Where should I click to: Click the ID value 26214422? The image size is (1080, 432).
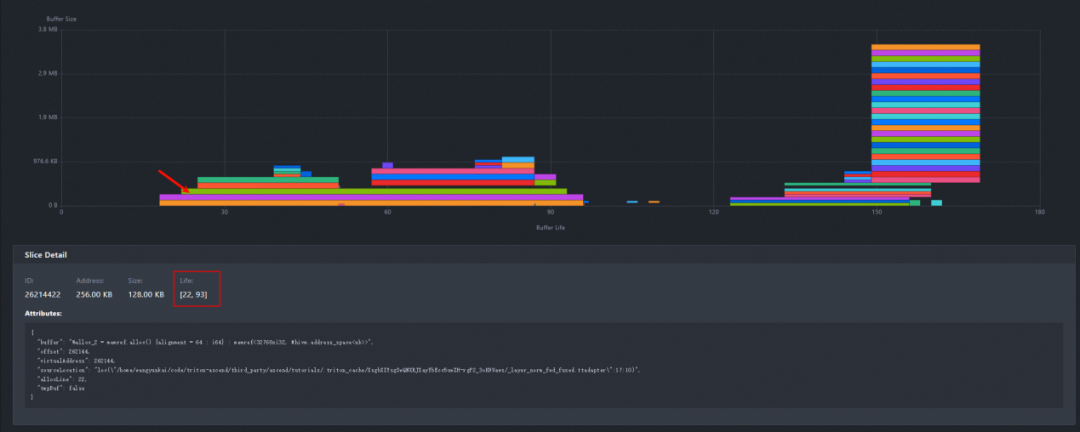click(43, 294)
